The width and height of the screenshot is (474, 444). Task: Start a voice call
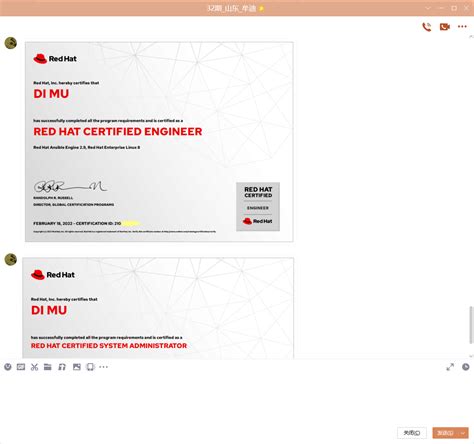427,27
